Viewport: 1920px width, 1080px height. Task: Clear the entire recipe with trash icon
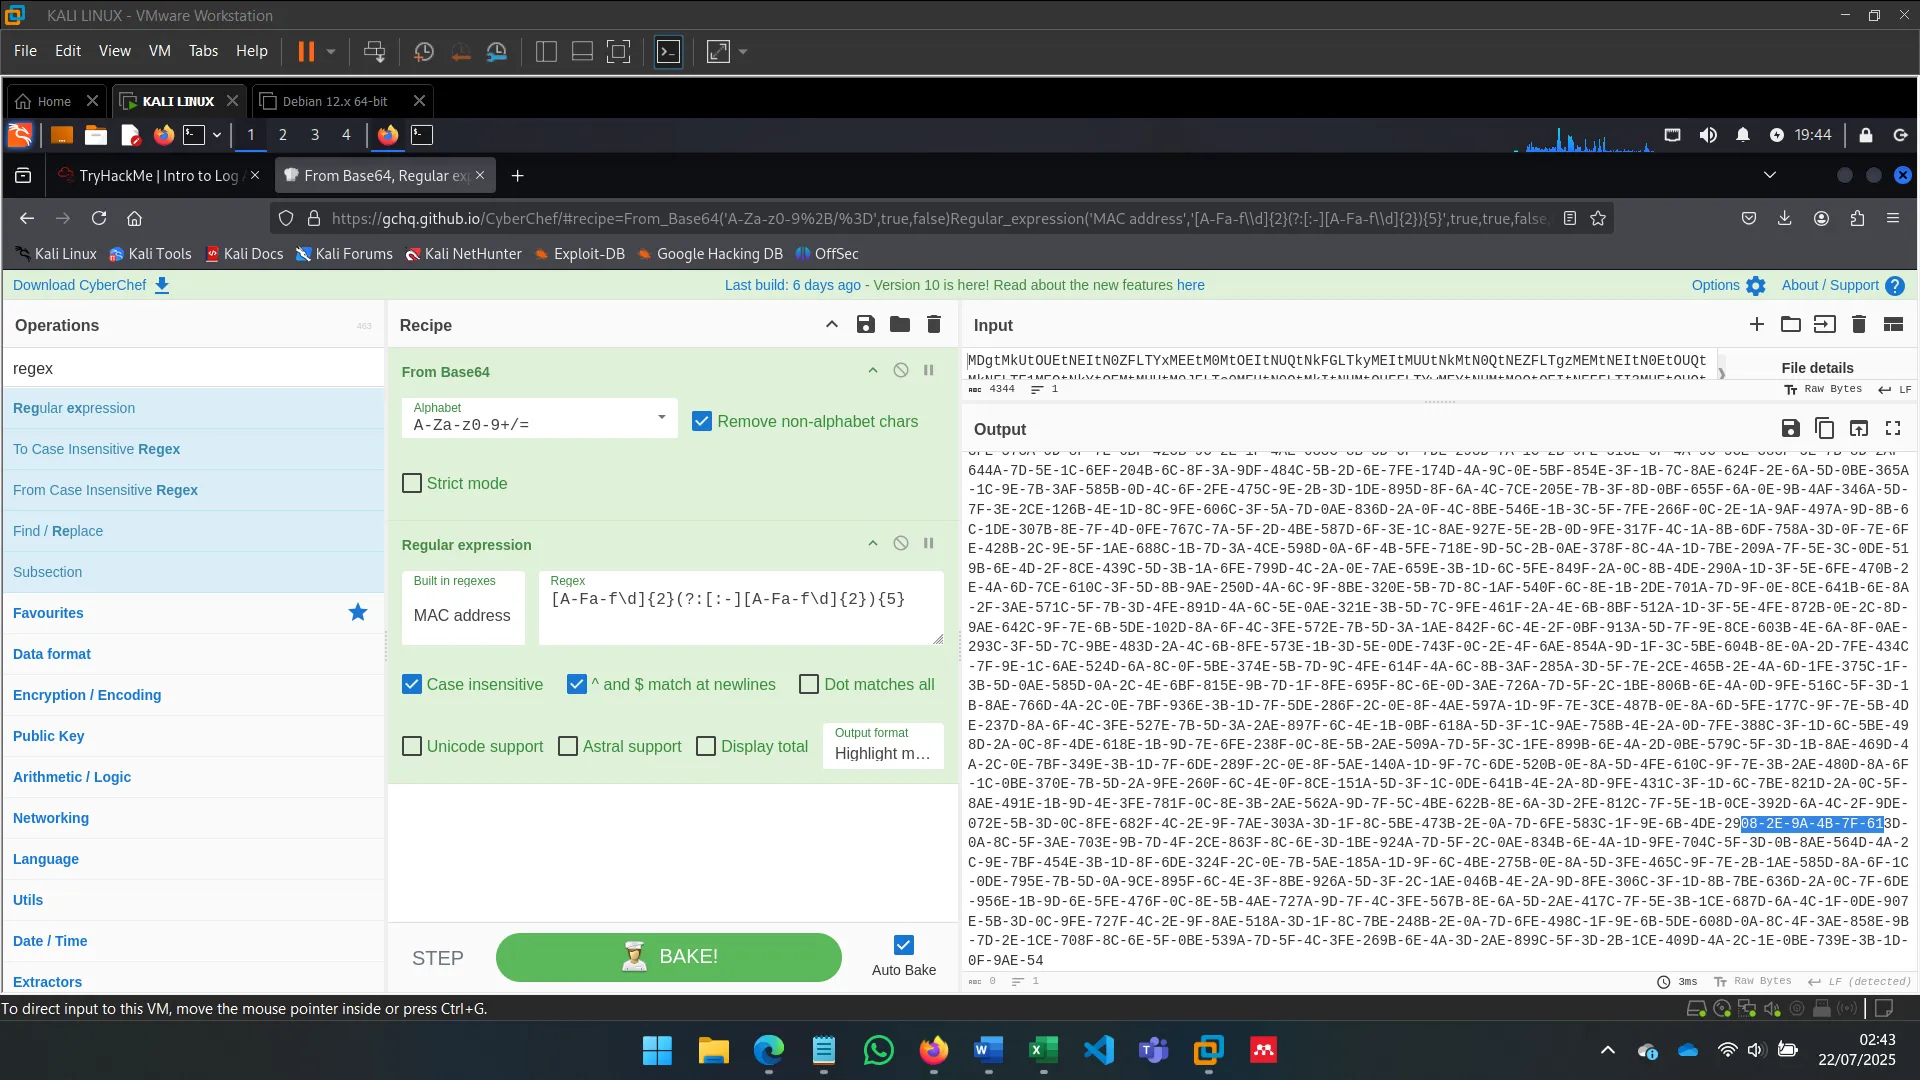coord(933,324)
